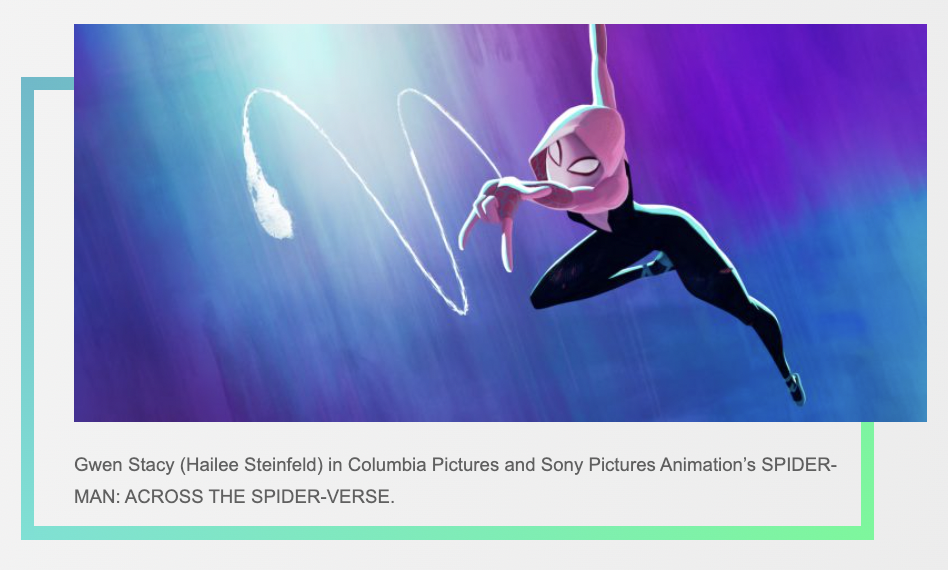
Task: Click "Sony Pictures Animation's" in the caption
Action: tap(648, 465)
